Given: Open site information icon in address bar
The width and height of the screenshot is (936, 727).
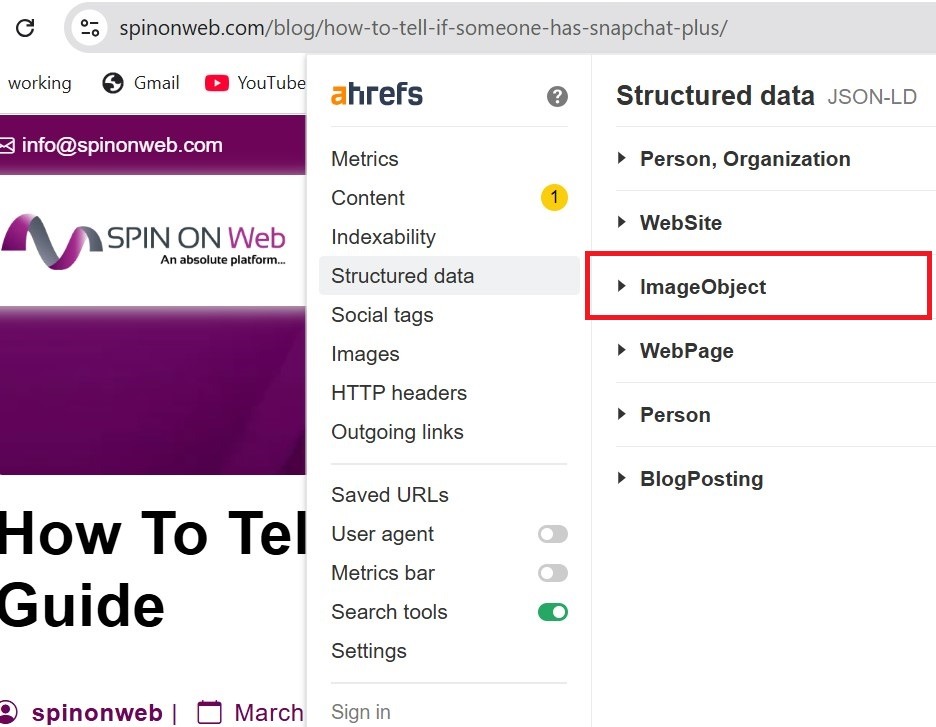Looking at the screenshot, I should point(90,27).
